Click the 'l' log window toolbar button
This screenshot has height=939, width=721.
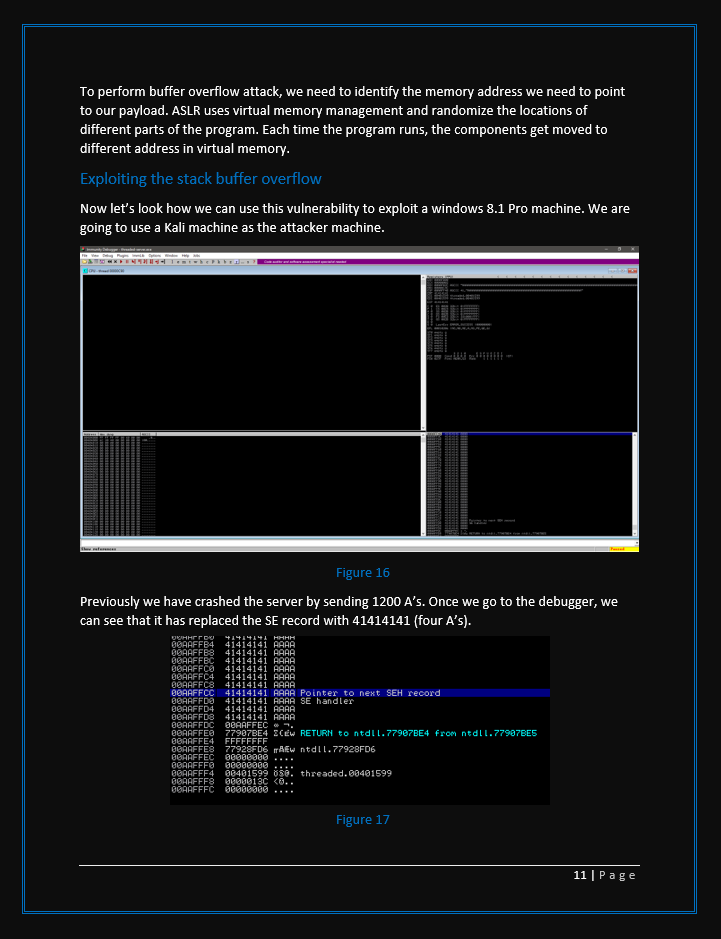click(172, 262)
